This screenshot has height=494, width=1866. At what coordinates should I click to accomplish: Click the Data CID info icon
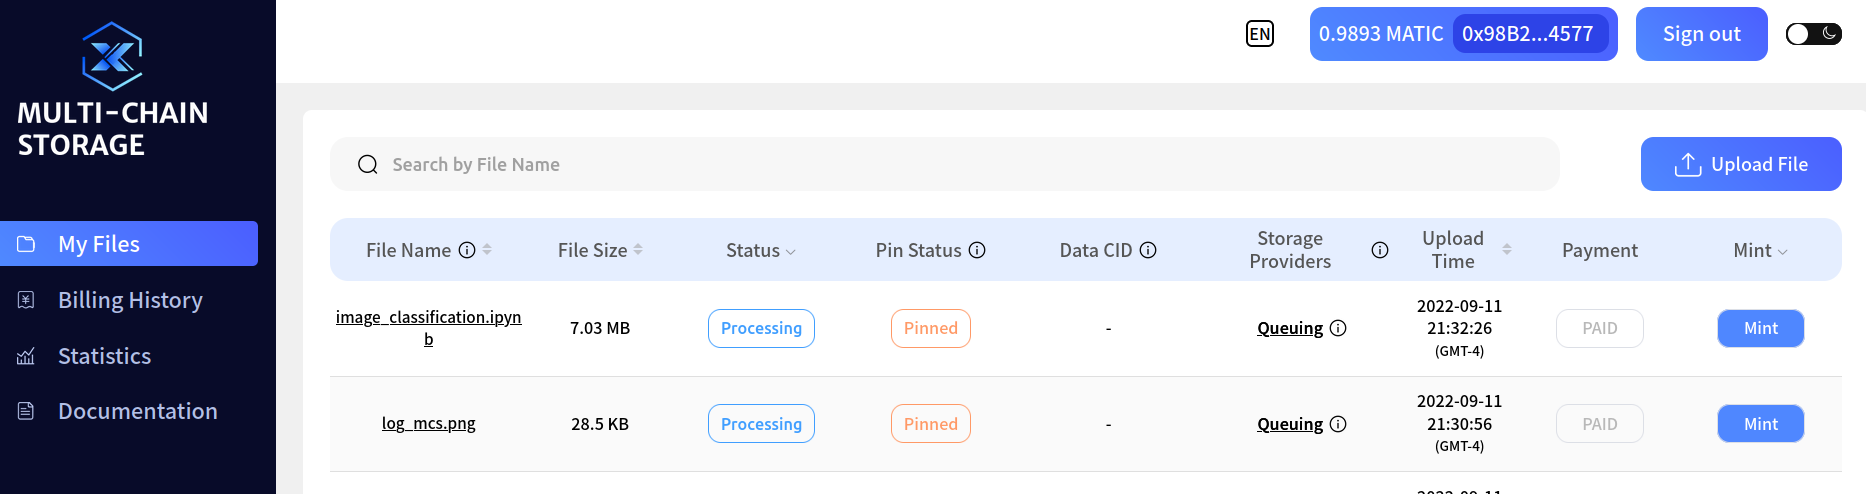click(x=1148, y=250)
